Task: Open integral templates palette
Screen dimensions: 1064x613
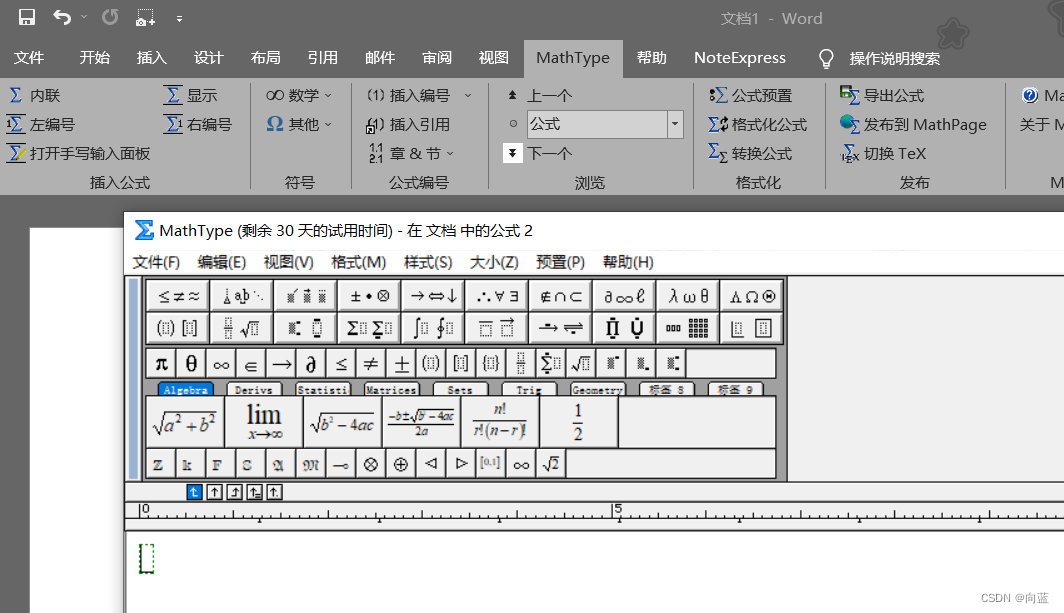Action: [x=433, y=329]
